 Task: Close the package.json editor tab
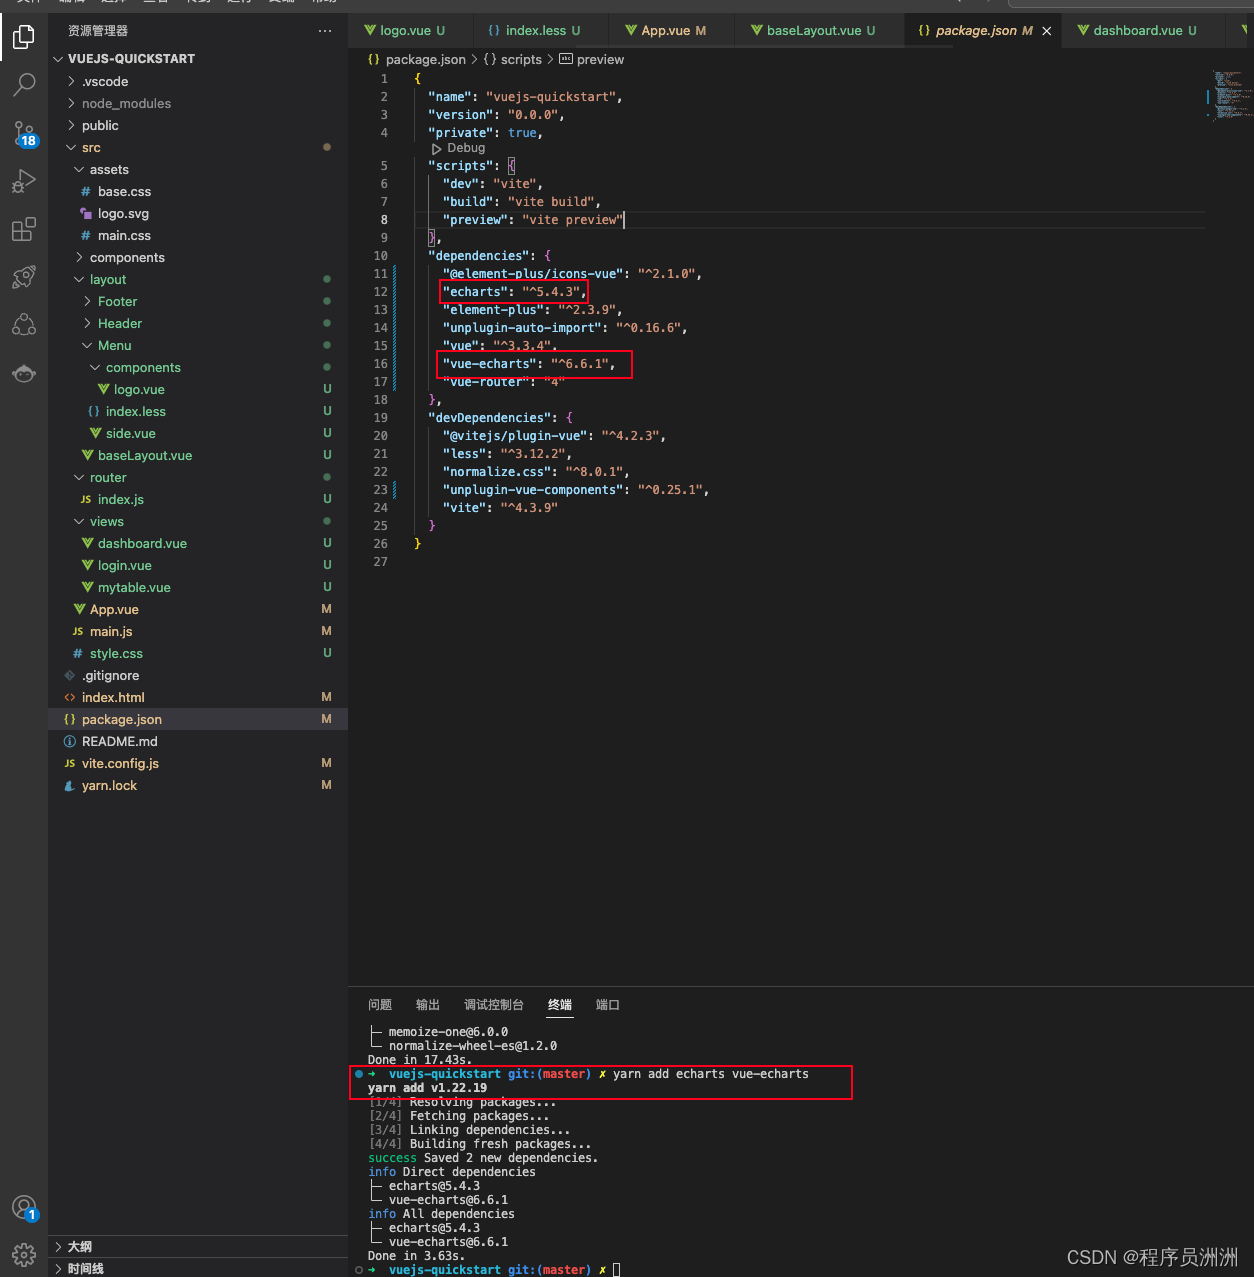click(x=1047, y=31)
